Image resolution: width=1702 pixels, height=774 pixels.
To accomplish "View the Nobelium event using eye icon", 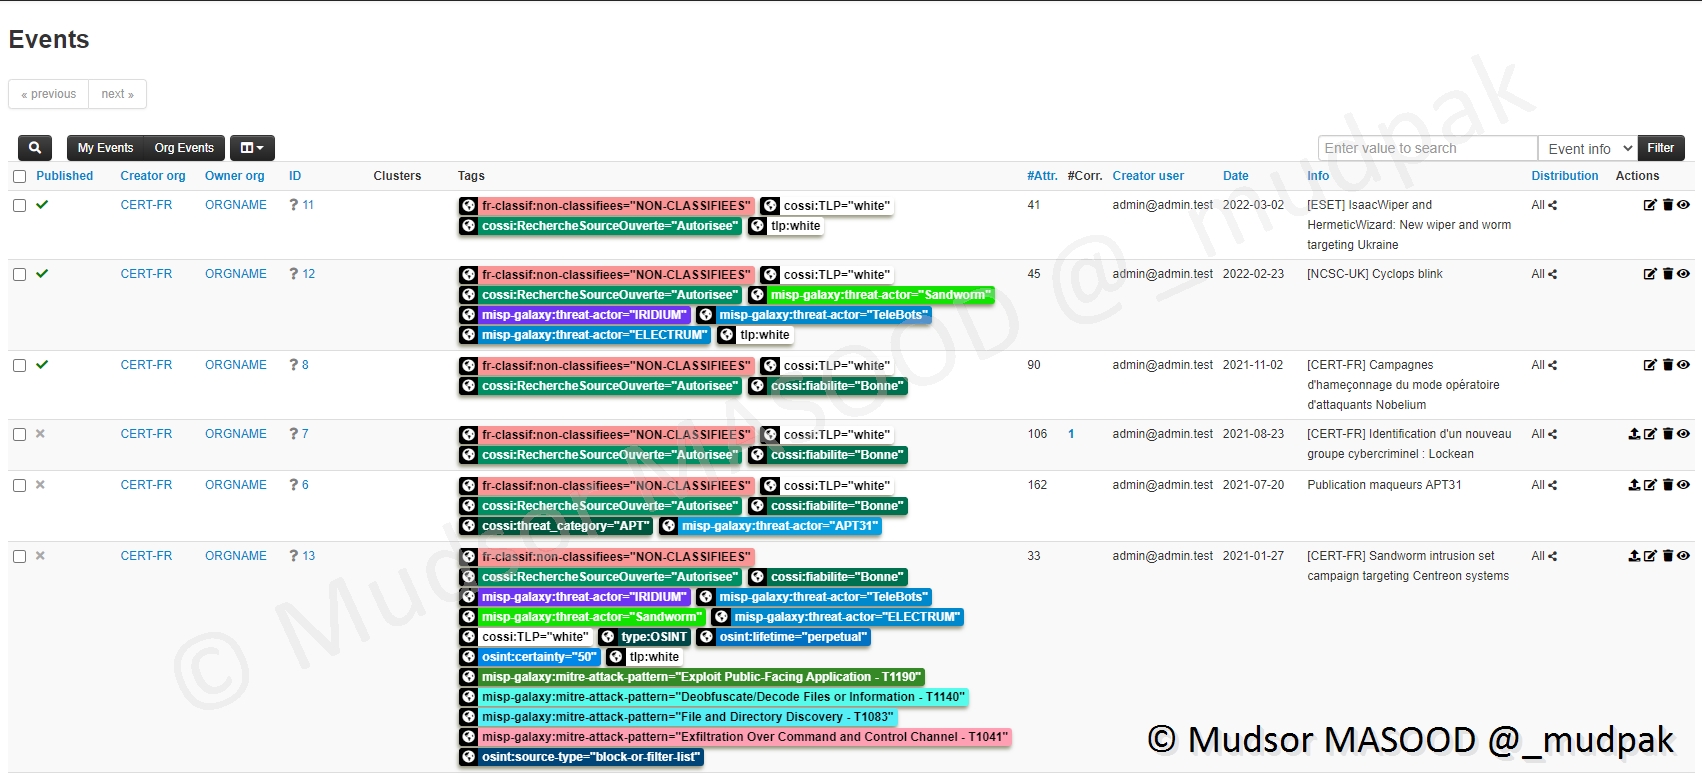I will (x=1684, y=365).
